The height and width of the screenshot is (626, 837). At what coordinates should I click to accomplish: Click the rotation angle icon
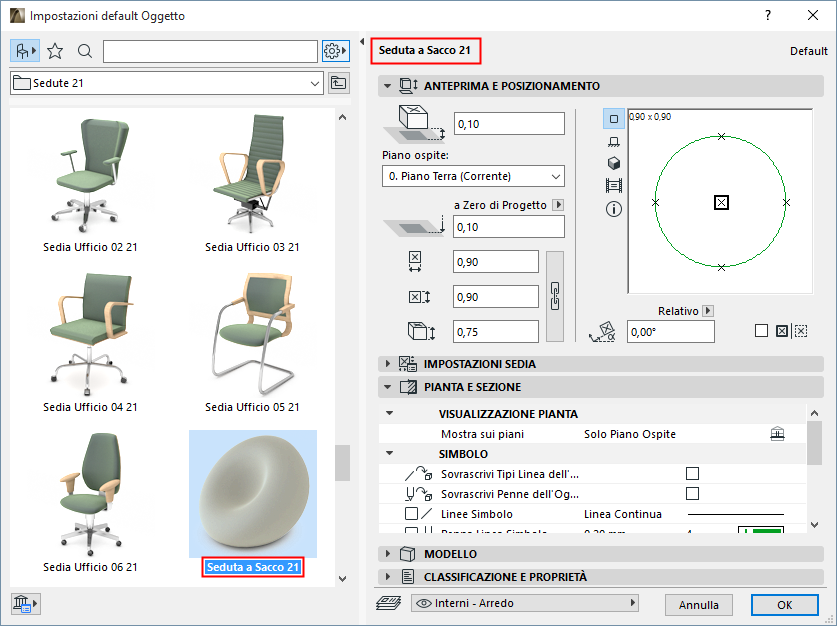click(602, 331)
